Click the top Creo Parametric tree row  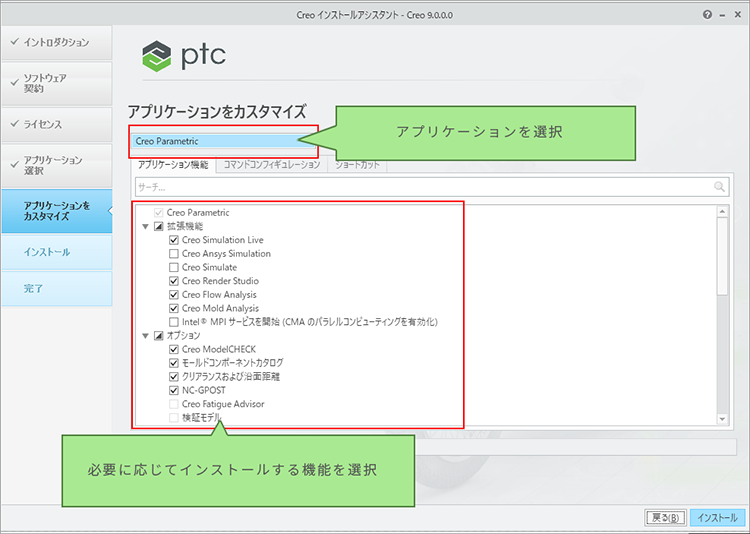coord(198,212)
